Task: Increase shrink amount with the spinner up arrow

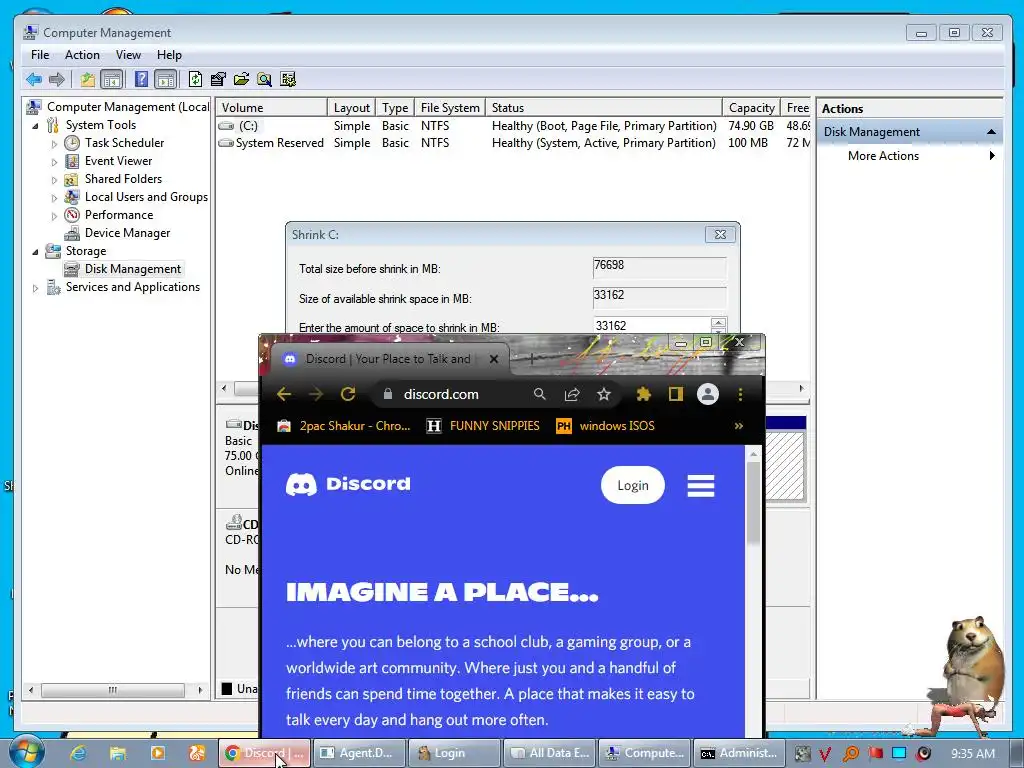Action: click(718, 322)
